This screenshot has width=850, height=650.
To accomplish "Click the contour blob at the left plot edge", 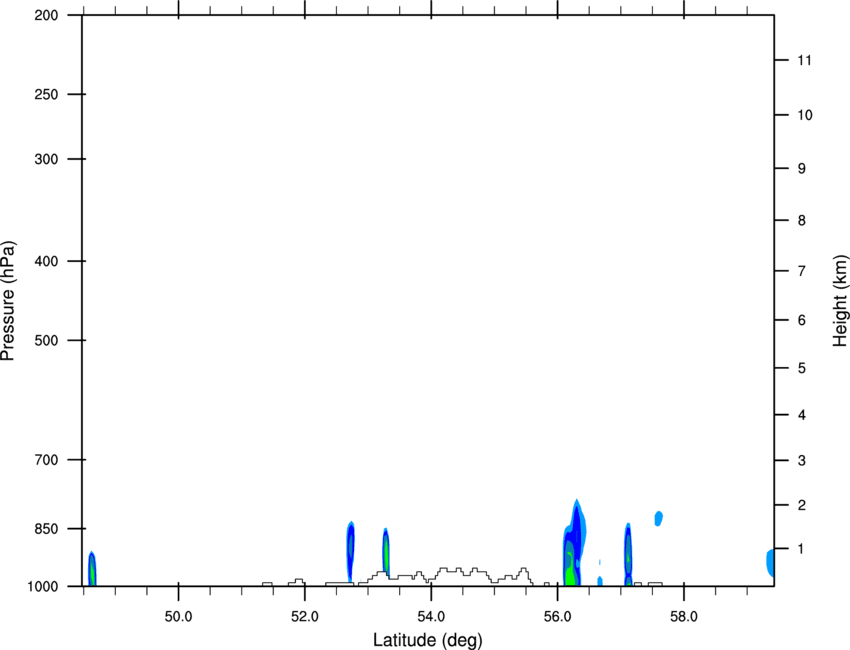I will [x=92, y=568].
